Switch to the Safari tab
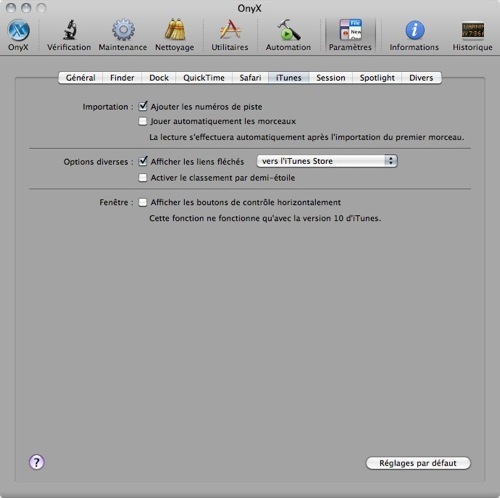The image size is (500, 498). (250, 78)
